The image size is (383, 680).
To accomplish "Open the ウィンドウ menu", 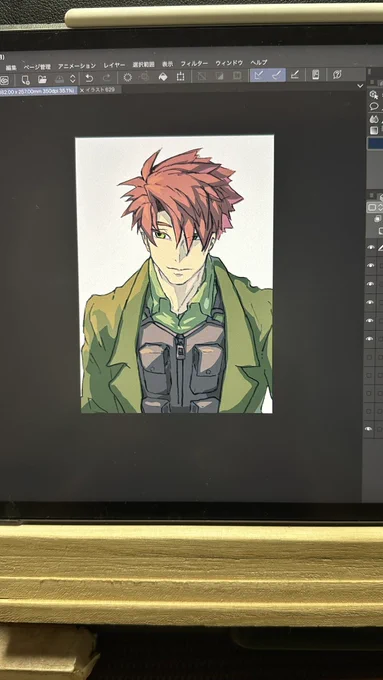I will (x=229, y=63).
